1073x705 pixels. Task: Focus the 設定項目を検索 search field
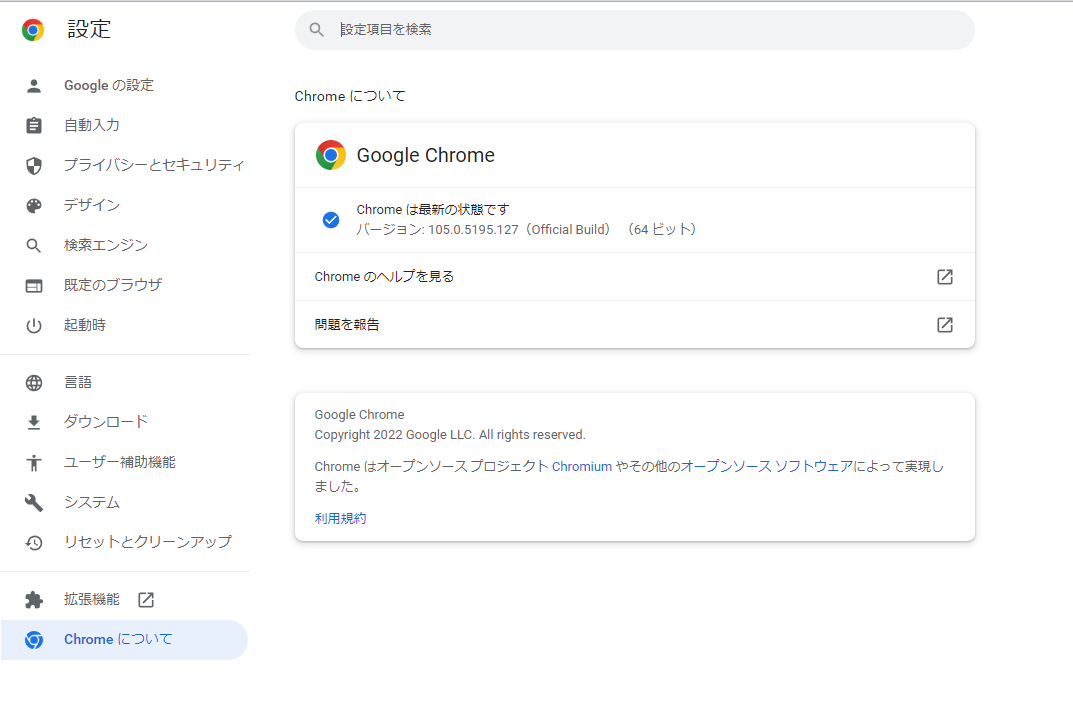pyautogui.click(x=634, y=29)
